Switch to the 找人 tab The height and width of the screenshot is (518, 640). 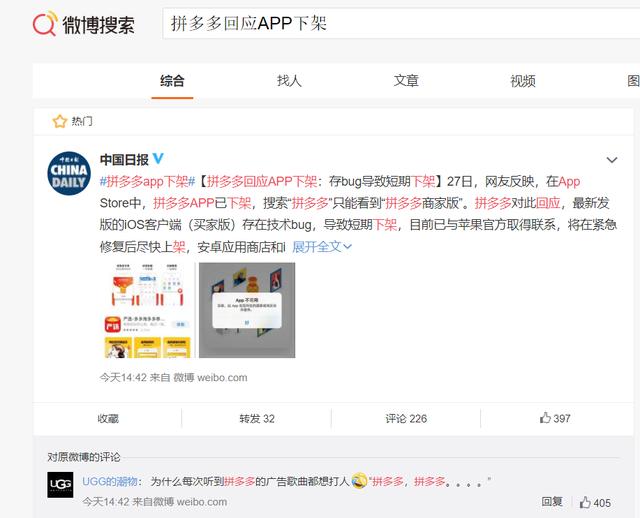[289, 81]
